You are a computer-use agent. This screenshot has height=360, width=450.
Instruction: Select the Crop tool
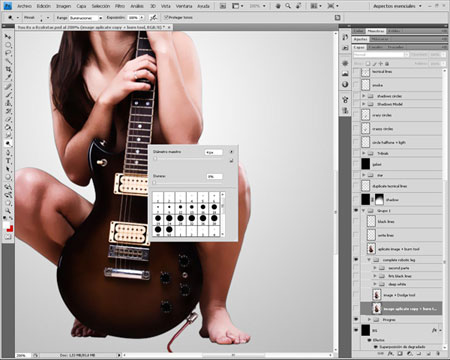click(8, 69)
